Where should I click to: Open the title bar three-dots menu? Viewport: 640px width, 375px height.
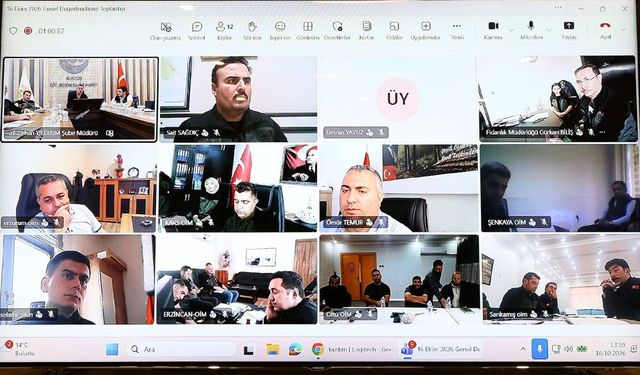pyautogui.click(x=558, y=7)
